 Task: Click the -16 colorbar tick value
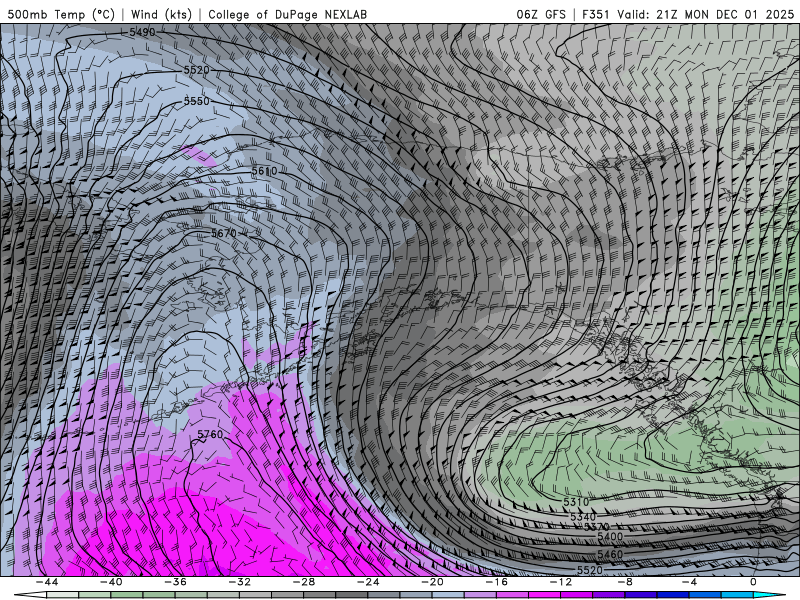point(496,582)
